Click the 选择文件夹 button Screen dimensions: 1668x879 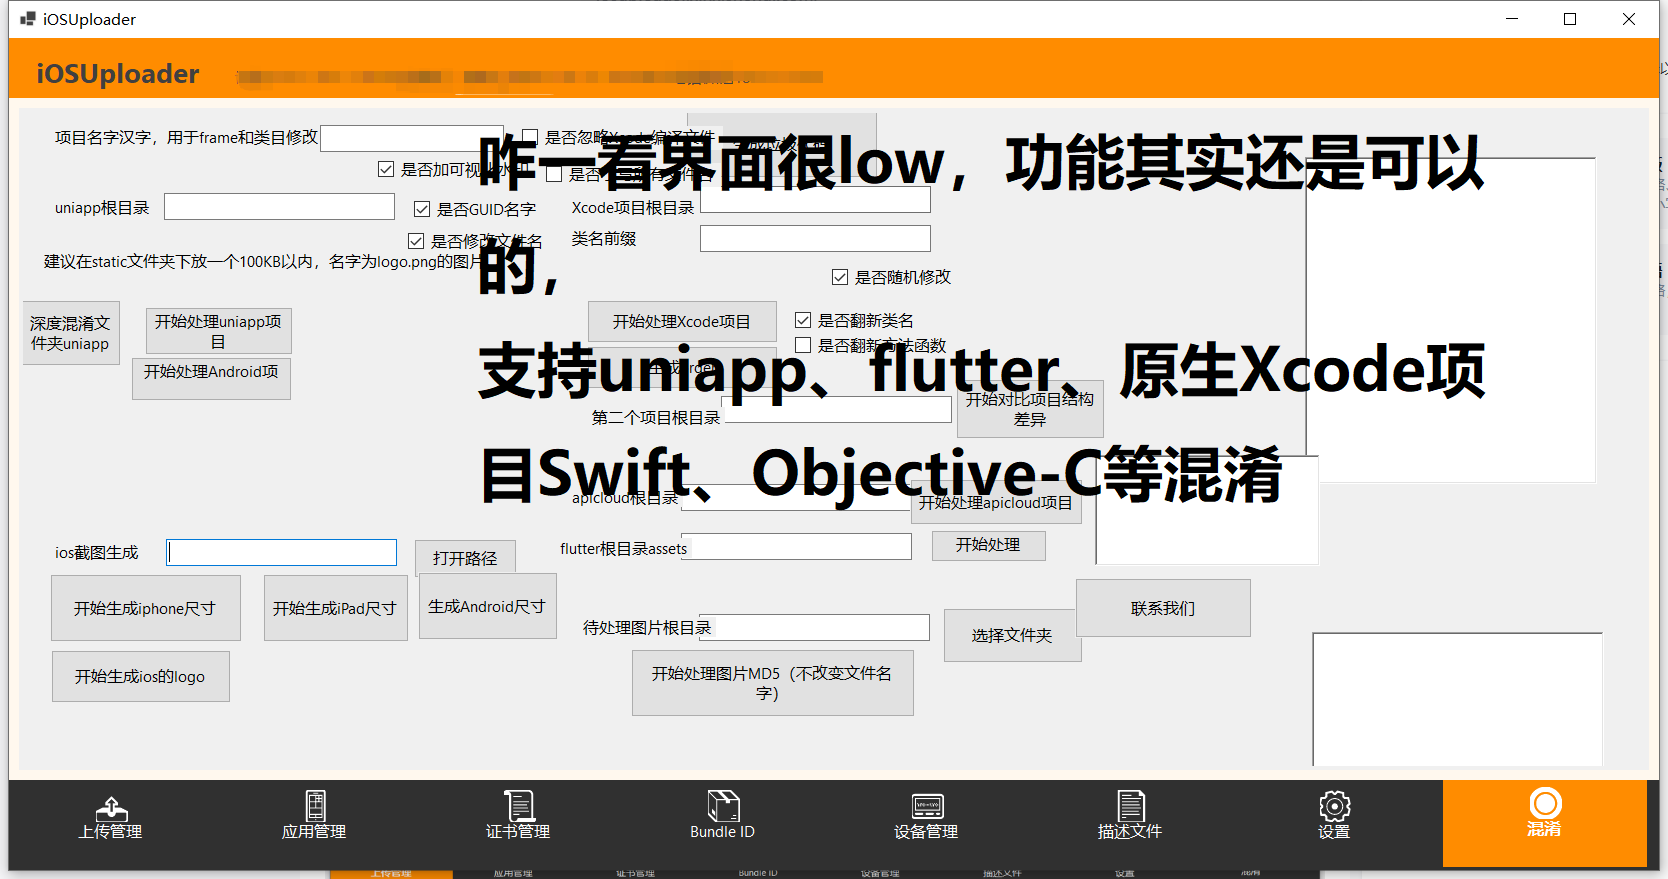[x=1012, y=636]
